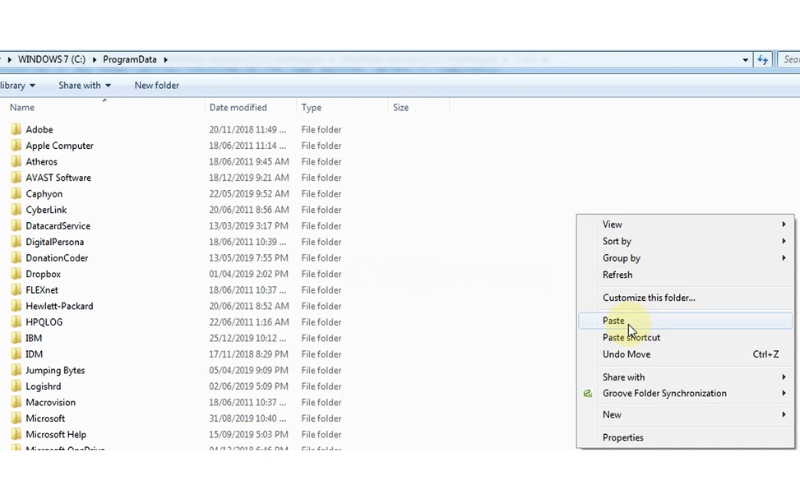
Task: Select the Apple Computer folder icon
Action: pos(16,145)
